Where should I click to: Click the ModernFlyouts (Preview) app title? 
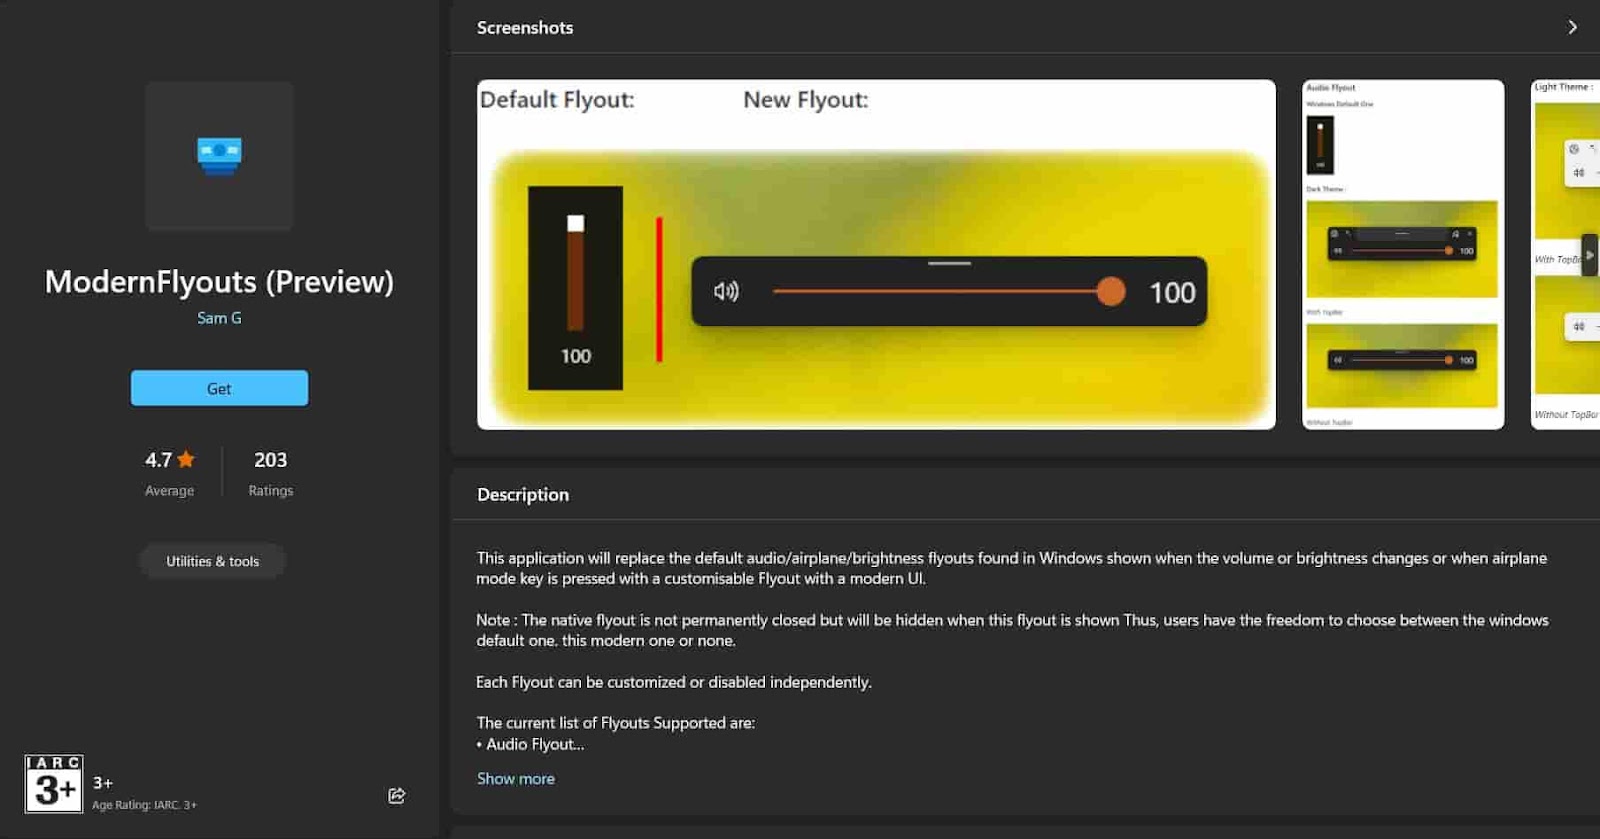pyautogui.click(x=219, y=282)
